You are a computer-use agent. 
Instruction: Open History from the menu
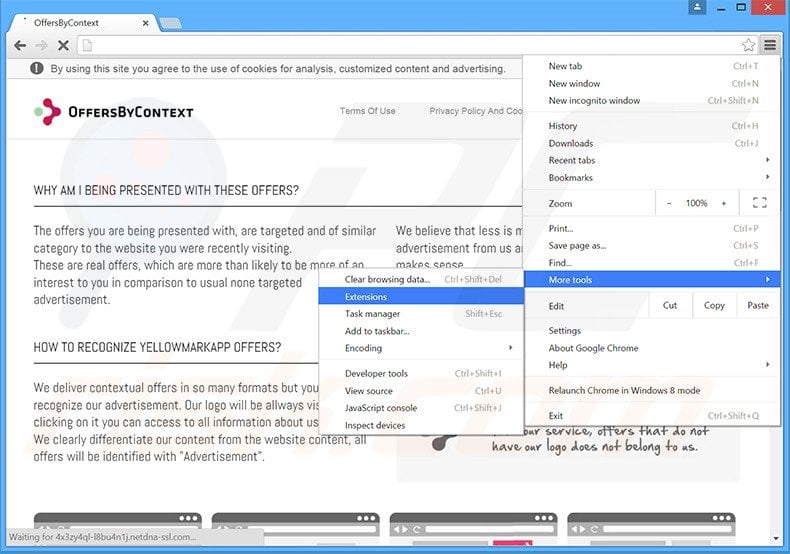(x=652, y=126)
